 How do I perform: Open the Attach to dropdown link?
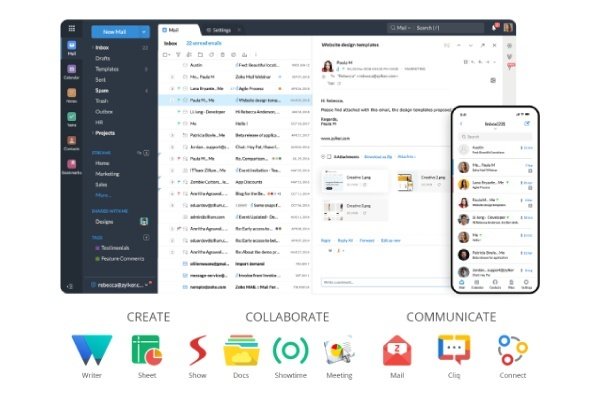click(x=406, y=157)
